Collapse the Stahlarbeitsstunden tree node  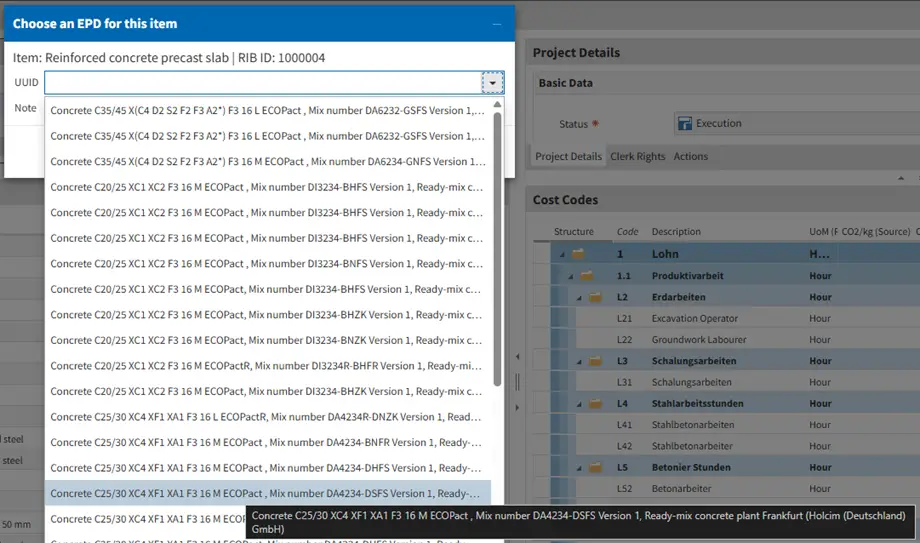tap(579, 404)
